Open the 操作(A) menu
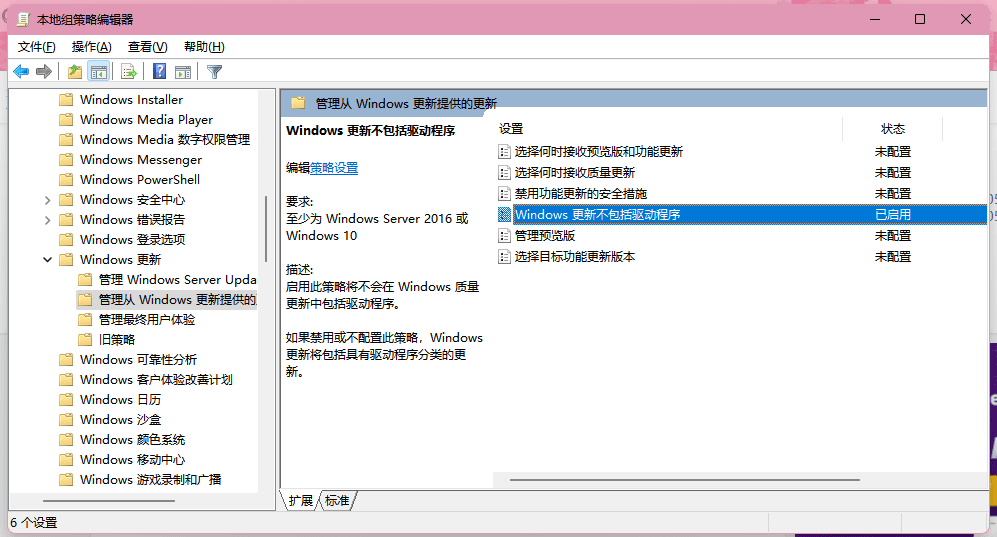Image resolution: width=997 pixels, height=537 pixels. [x=92, y=46]
